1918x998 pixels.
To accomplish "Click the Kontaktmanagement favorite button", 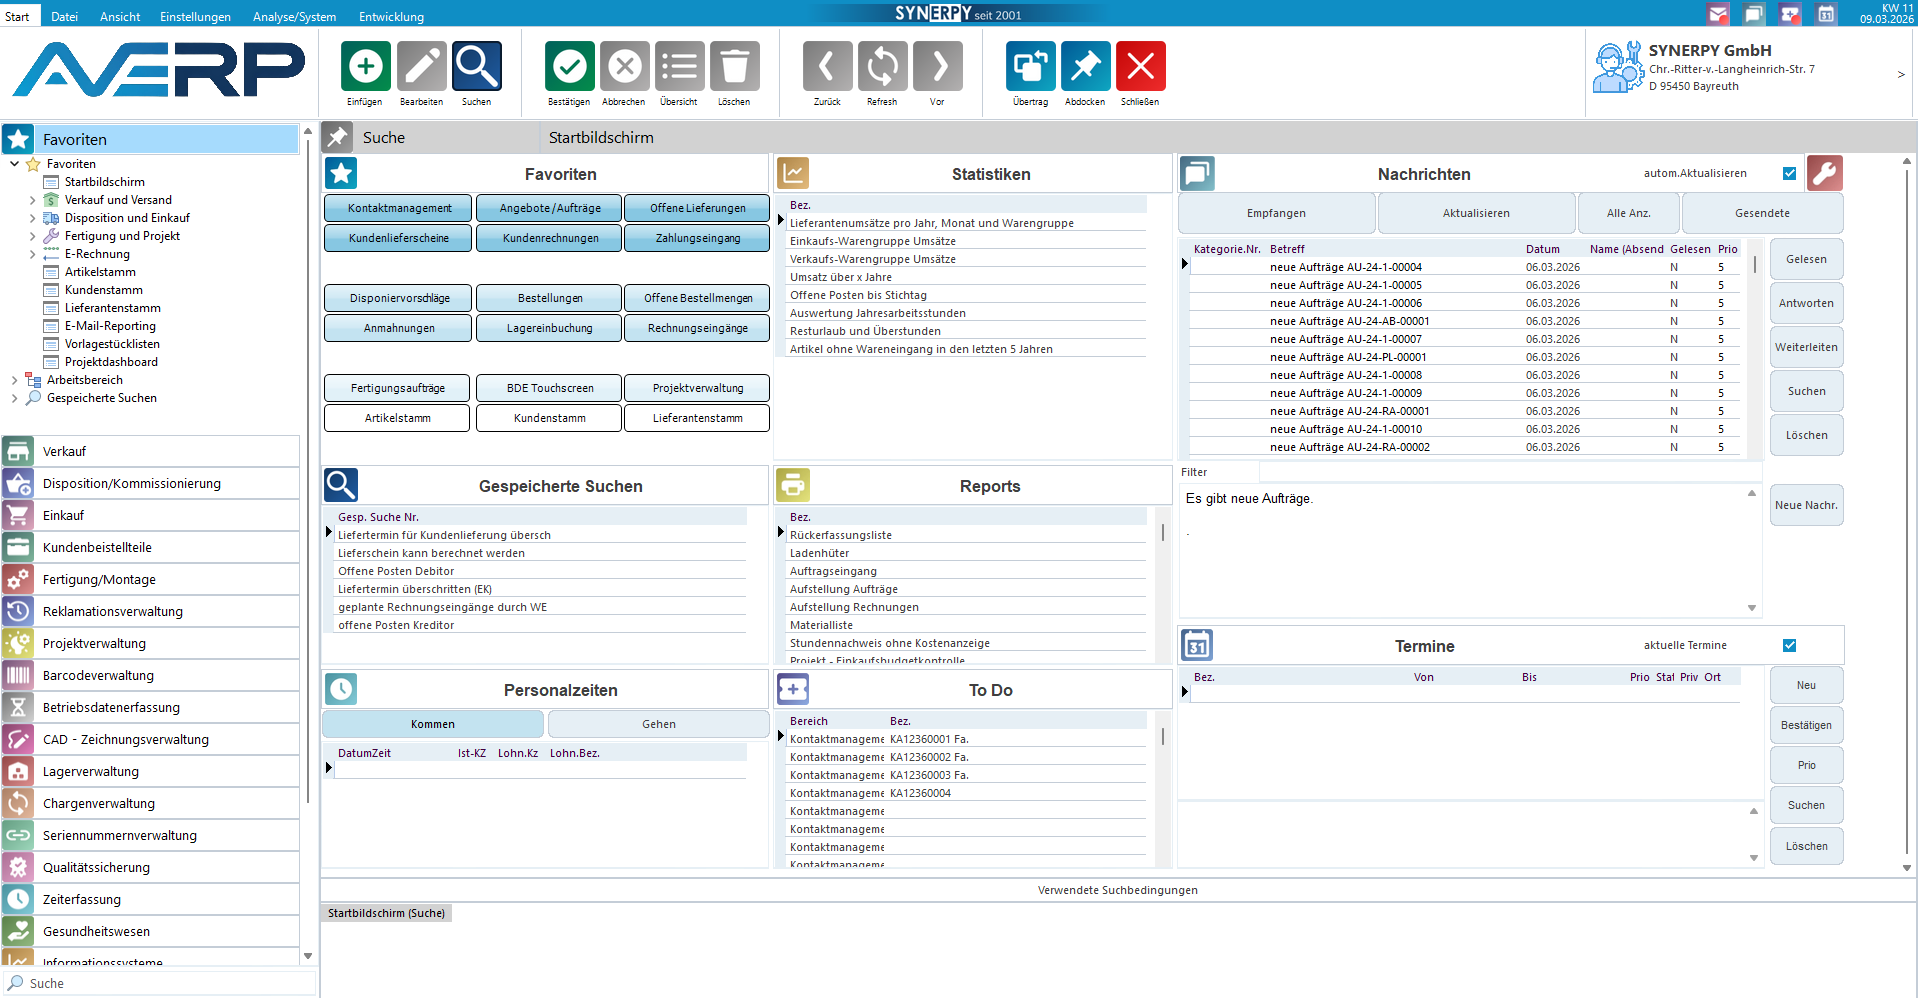I will click(399, 208).
